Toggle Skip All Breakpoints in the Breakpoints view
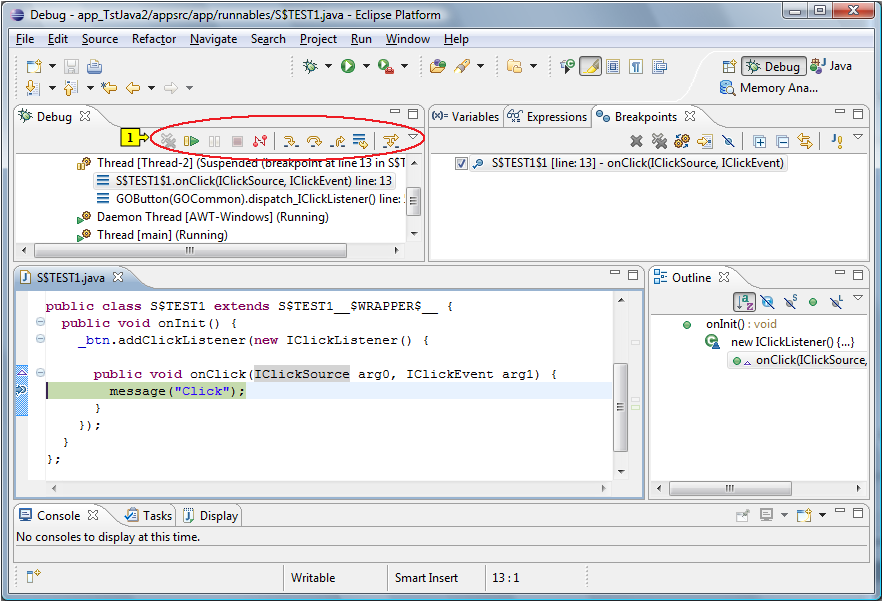The image size is (882, 602). [x=728, y=141]
